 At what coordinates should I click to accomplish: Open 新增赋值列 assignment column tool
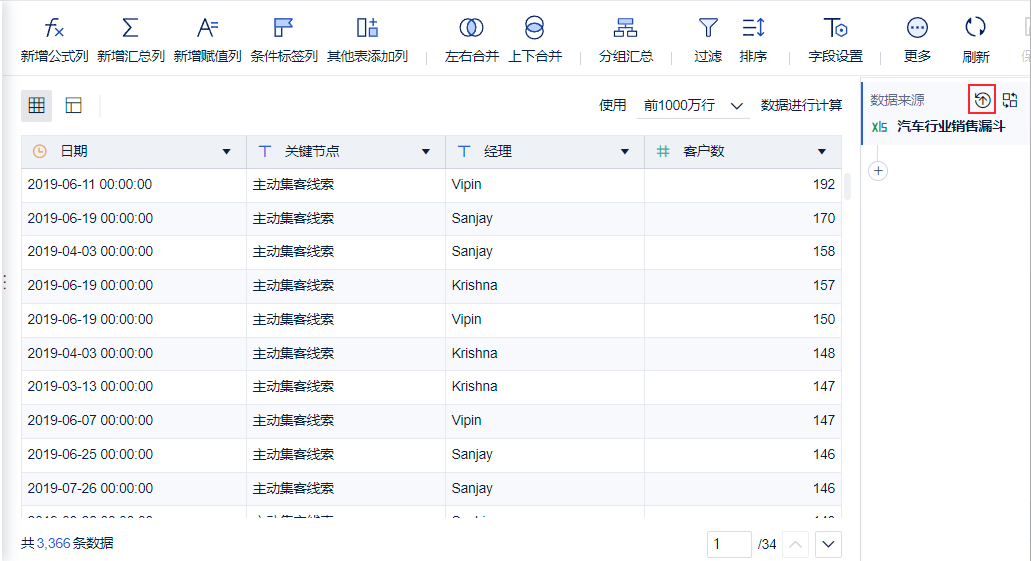coord(207,40)
